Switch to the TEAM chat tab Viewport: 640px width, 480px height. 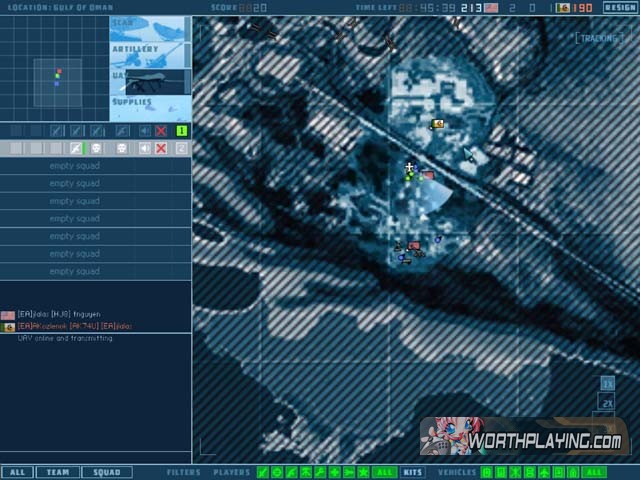pyautogui.click(x=59, y=472)
